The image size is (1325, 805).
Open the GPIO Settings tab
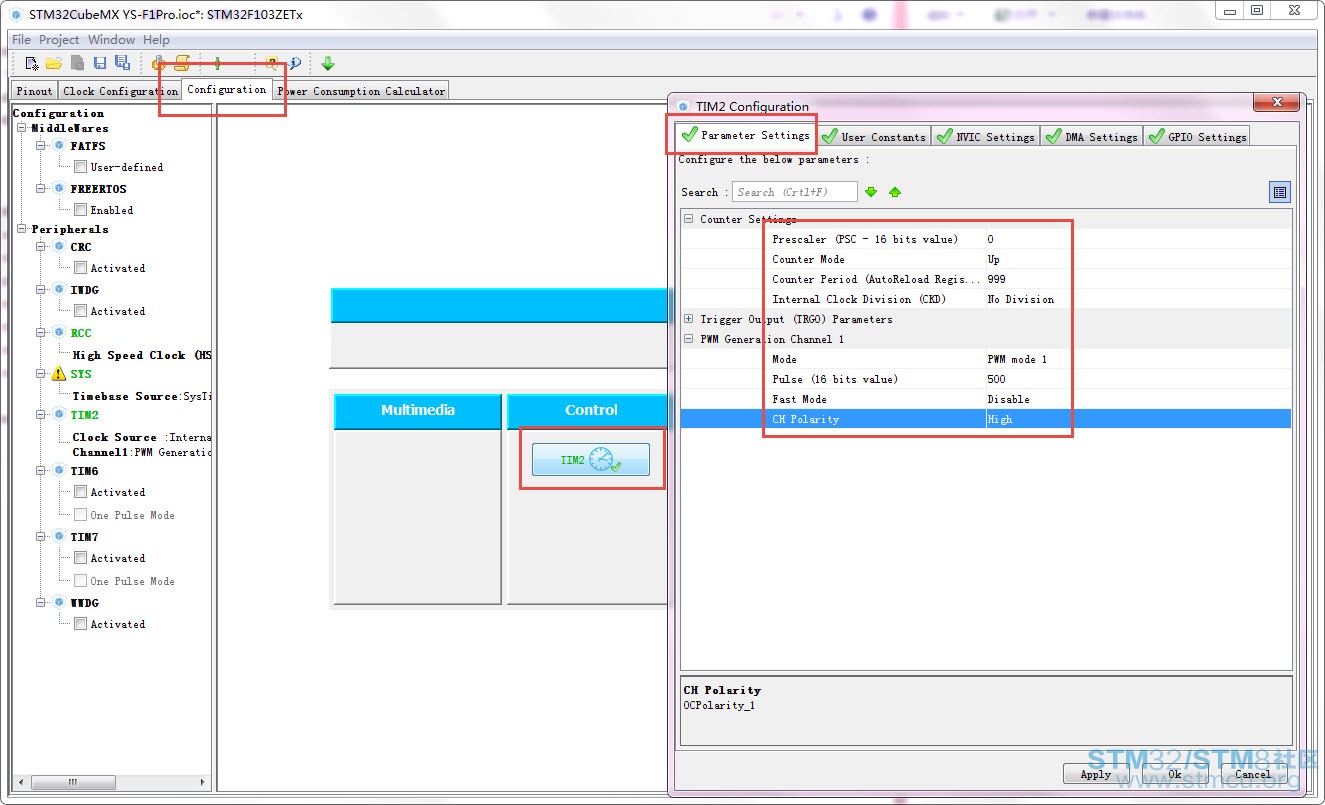[1197, 137]
